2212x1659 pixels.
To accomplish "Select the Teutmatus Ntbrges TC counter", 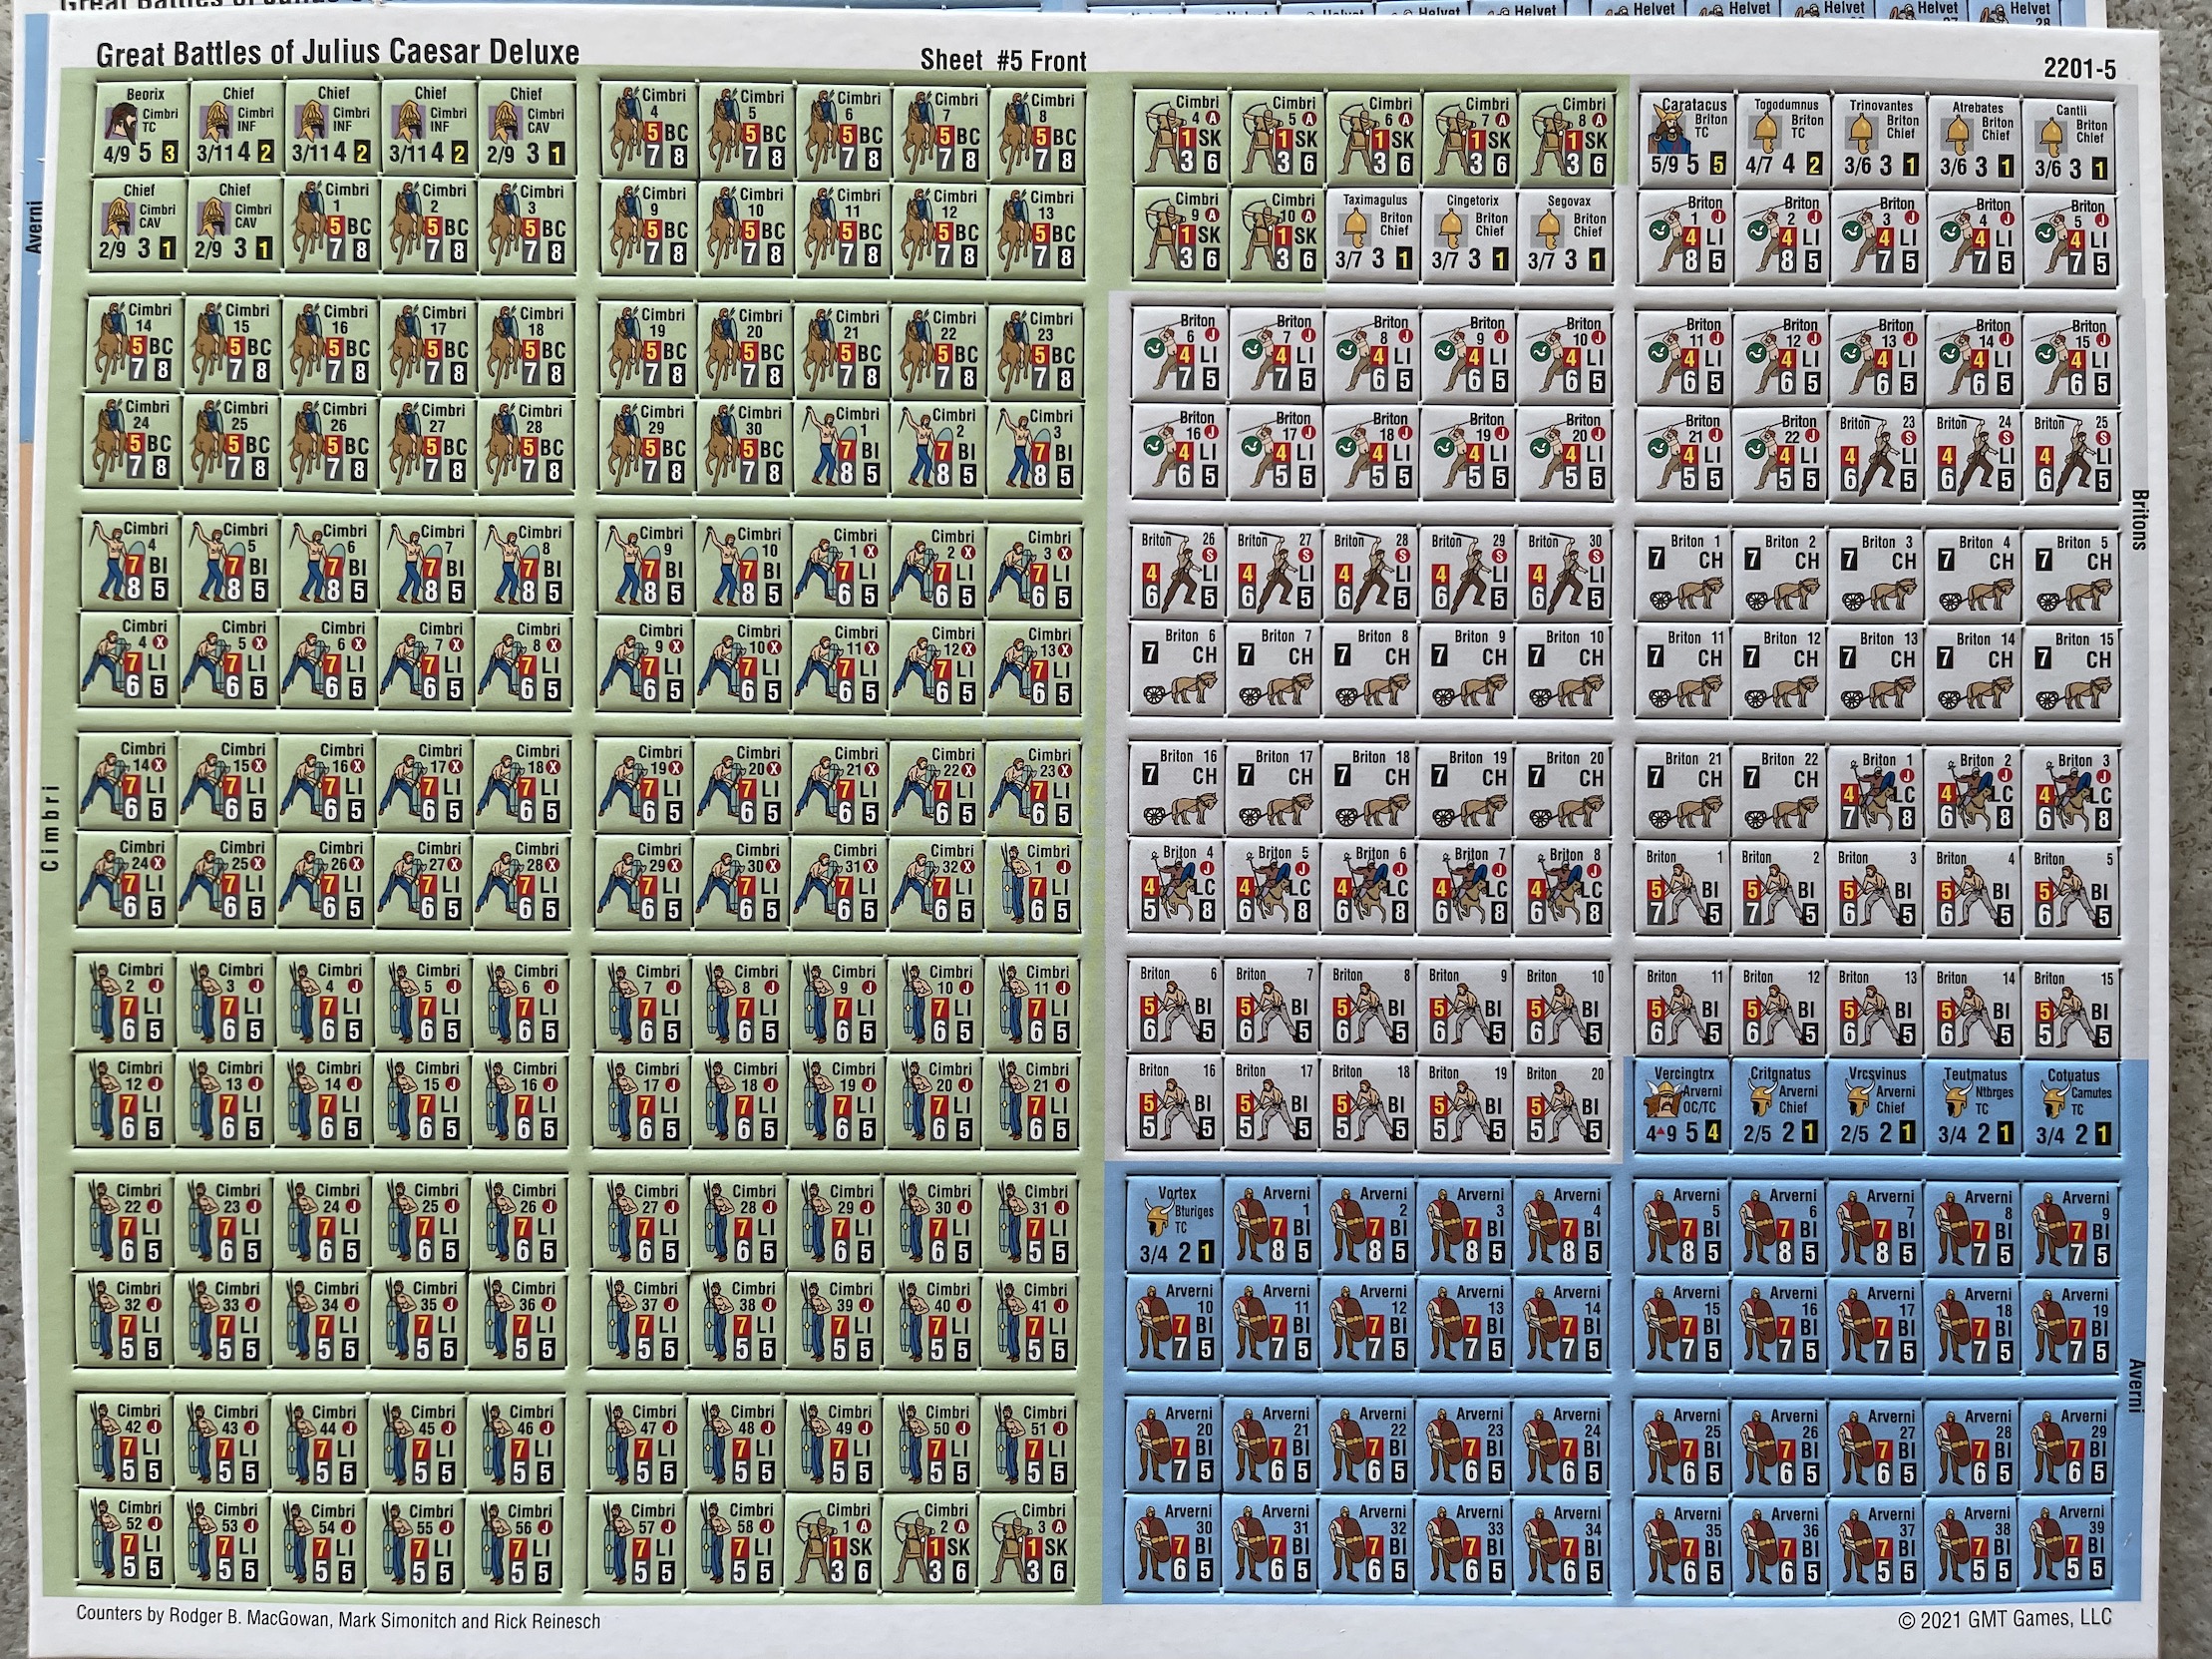I will click(1973, 1106).
